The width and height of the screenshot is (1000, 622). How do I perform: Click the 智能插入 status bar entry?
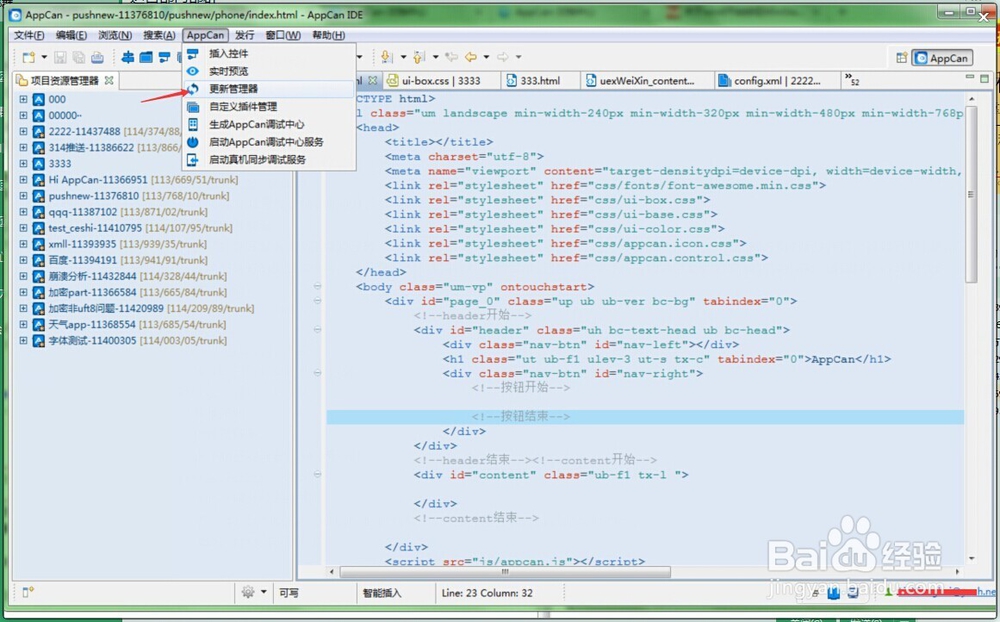382,593
